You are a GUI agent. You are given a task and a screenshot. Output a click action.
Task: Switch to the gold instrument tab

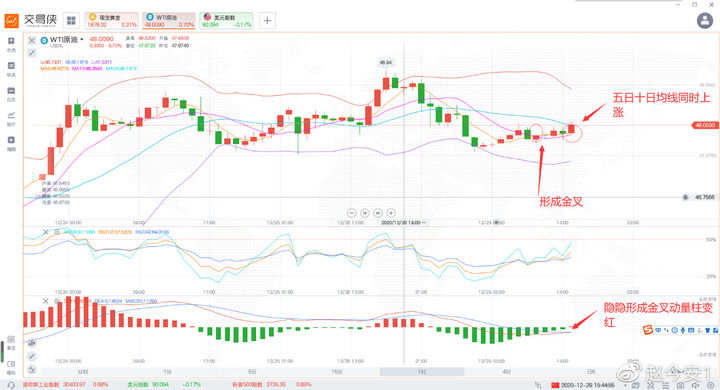coord(112,21)
